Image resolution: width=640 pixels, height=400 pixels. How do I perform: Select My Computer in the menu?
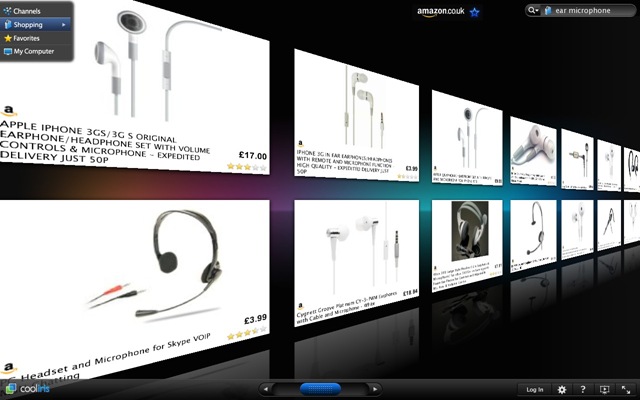click(x=36, y=51)
